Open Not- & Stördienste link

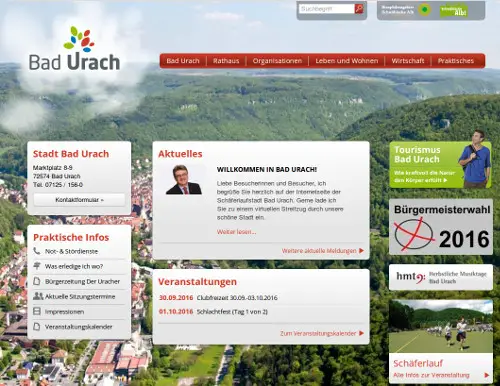tap(71, 251)
